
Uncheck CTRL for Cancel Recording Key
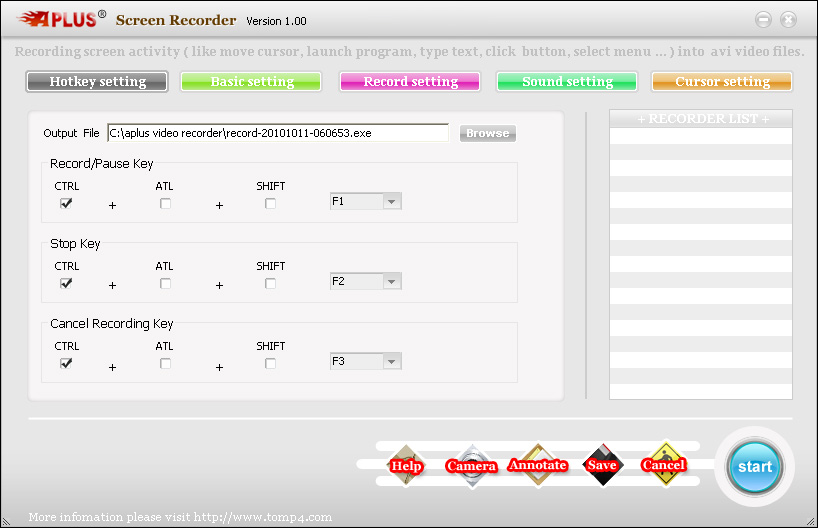point(66,363)
